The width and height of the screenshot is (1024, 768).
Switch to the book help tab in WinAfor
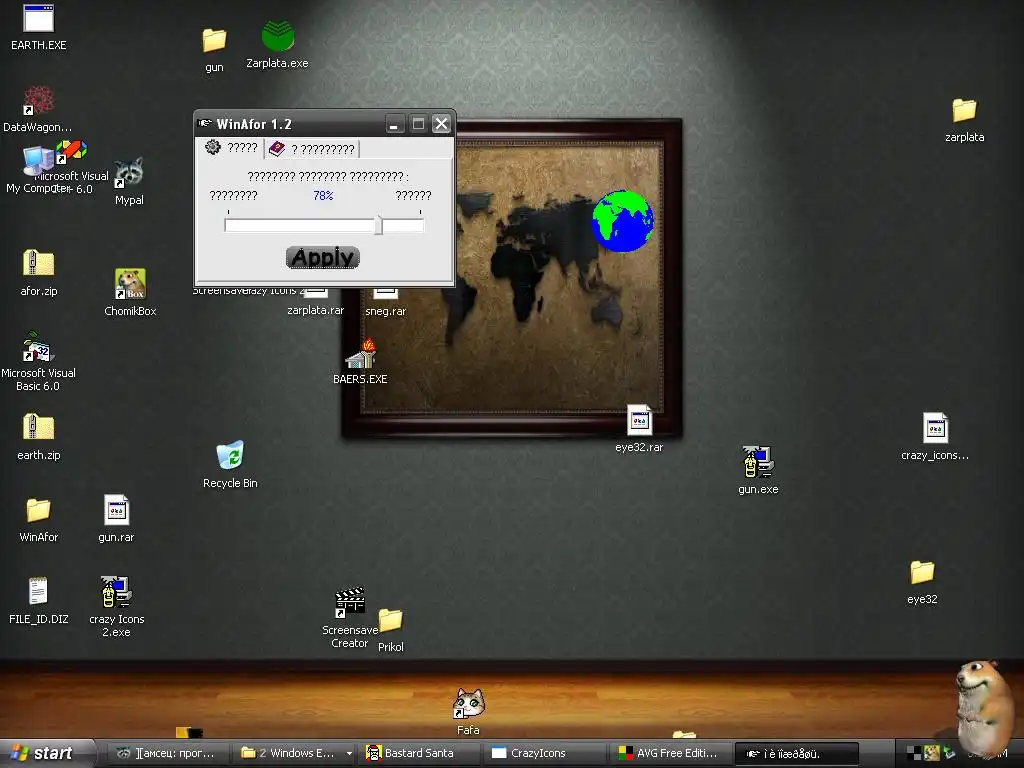[312, 149]
